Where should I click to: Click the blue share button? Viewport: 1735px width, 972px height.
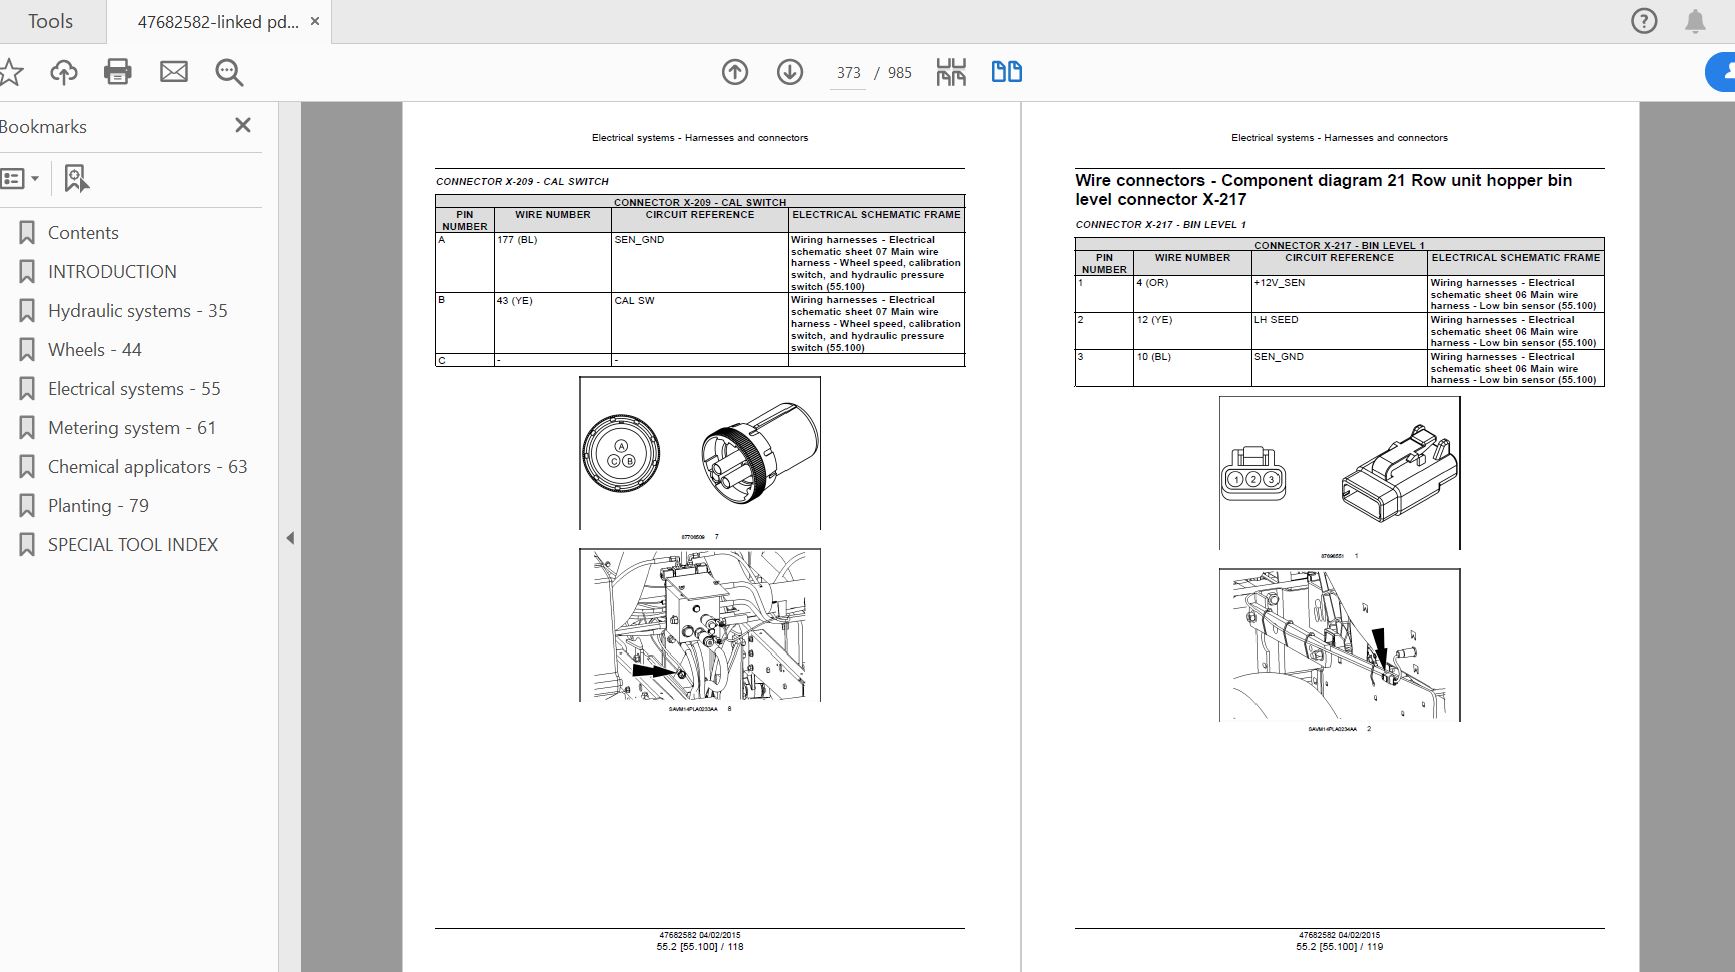pyautogui.click(x=1720, y=72)
